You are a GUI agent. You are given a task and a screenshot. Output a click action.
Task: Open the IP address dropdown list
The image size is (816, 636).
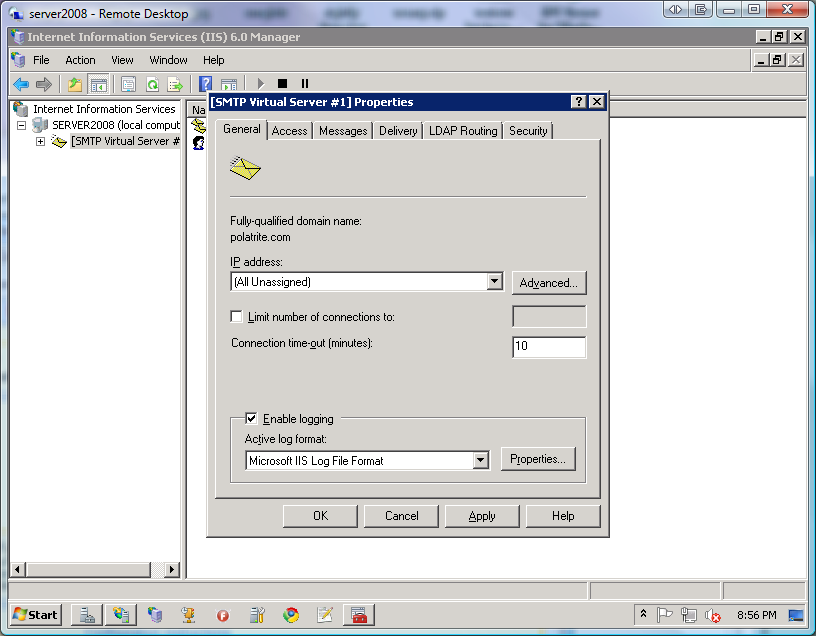pos(495,282)
